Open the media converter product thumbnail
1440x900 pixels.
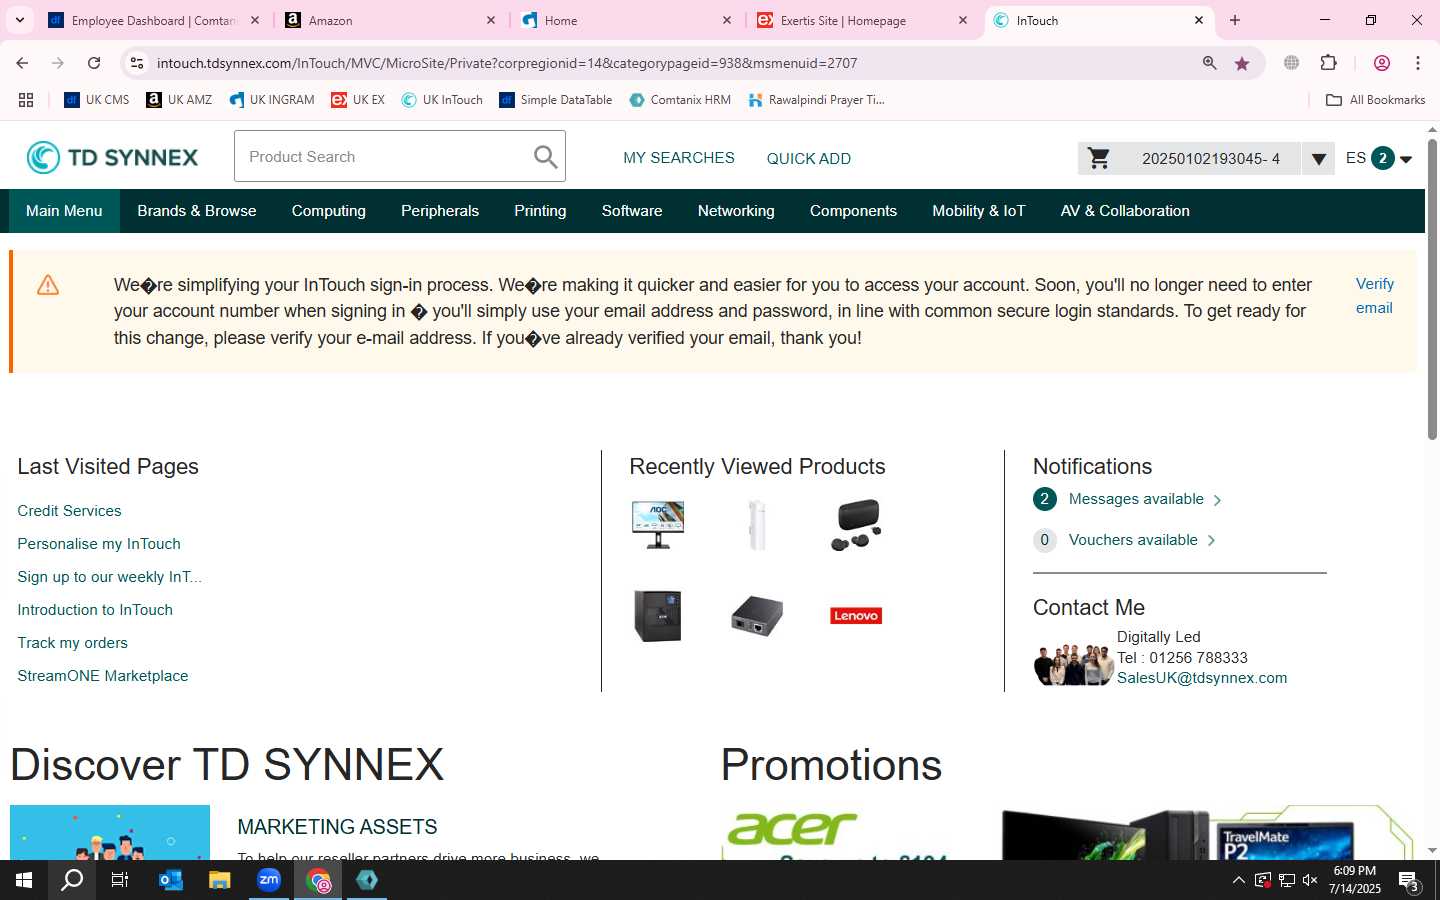(x=757, y=615)
